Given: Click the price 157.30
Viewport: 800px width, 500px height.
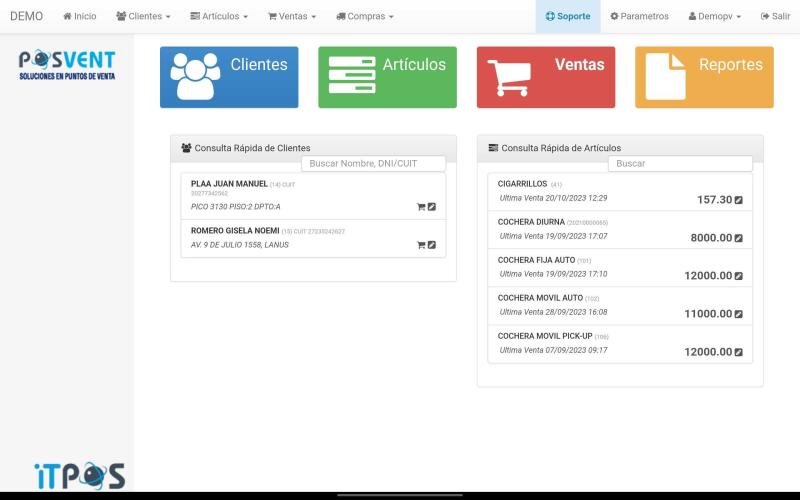Looking at the screenshot, I should (714, 200).
